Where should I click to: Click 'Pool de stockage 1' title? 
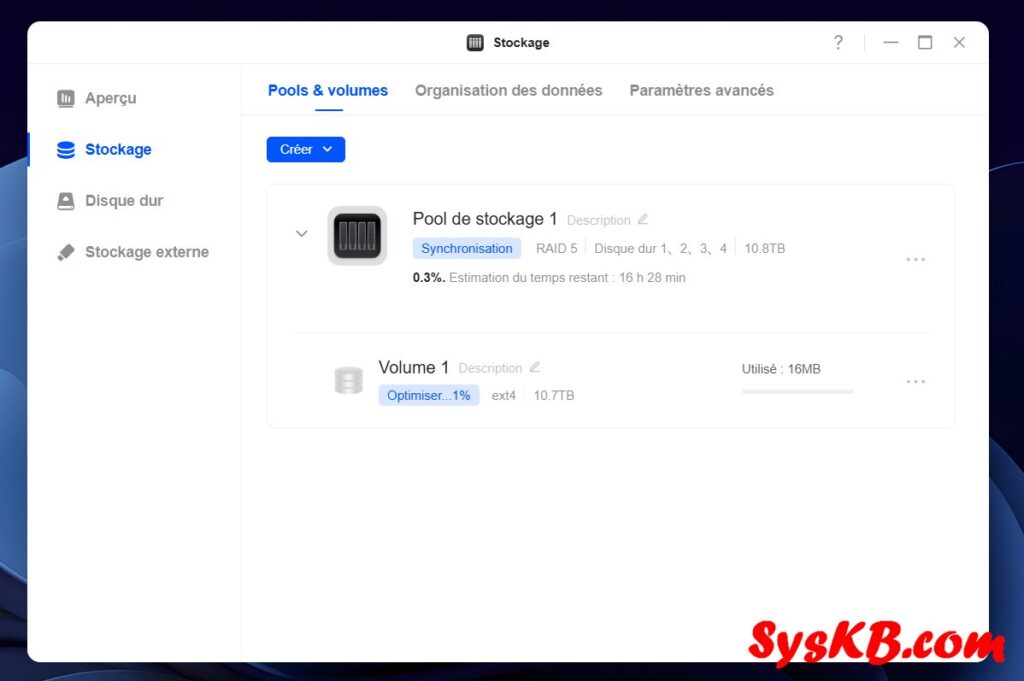pyautogui.click(x=485, y=219)
